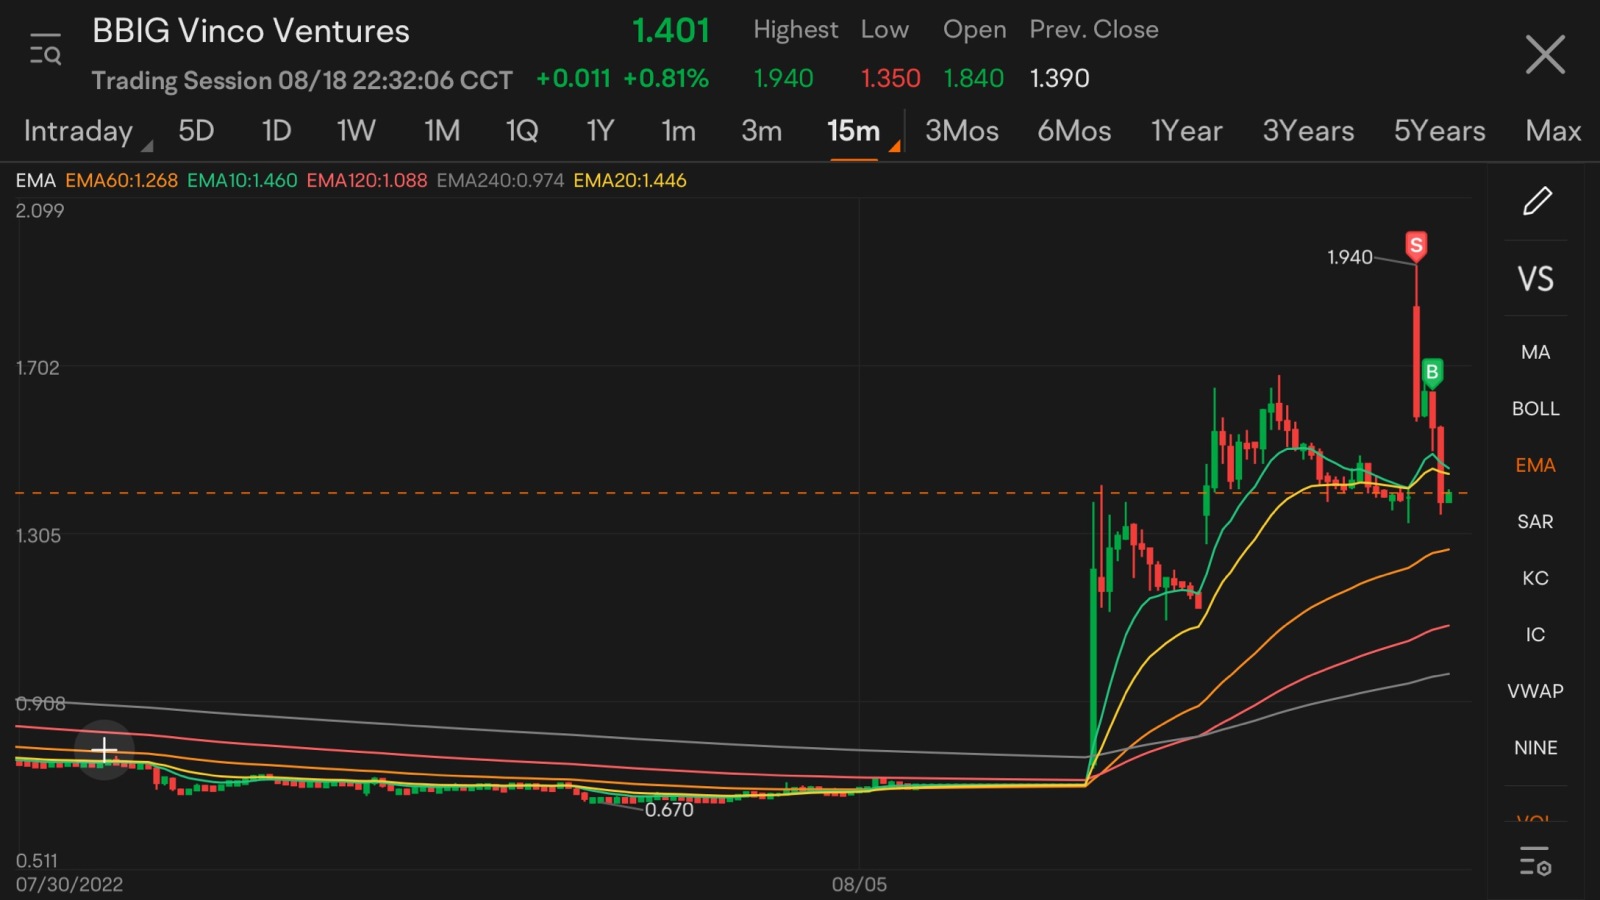1600x900 pixels.
Task: Tap the 1.940 high price label on chart
Action: (x=1349, y=258)
